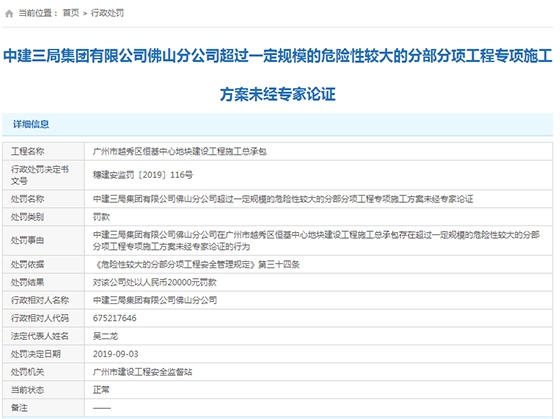Select the 对该公司处以人民币20000元罚款 value

pos(155,282)
